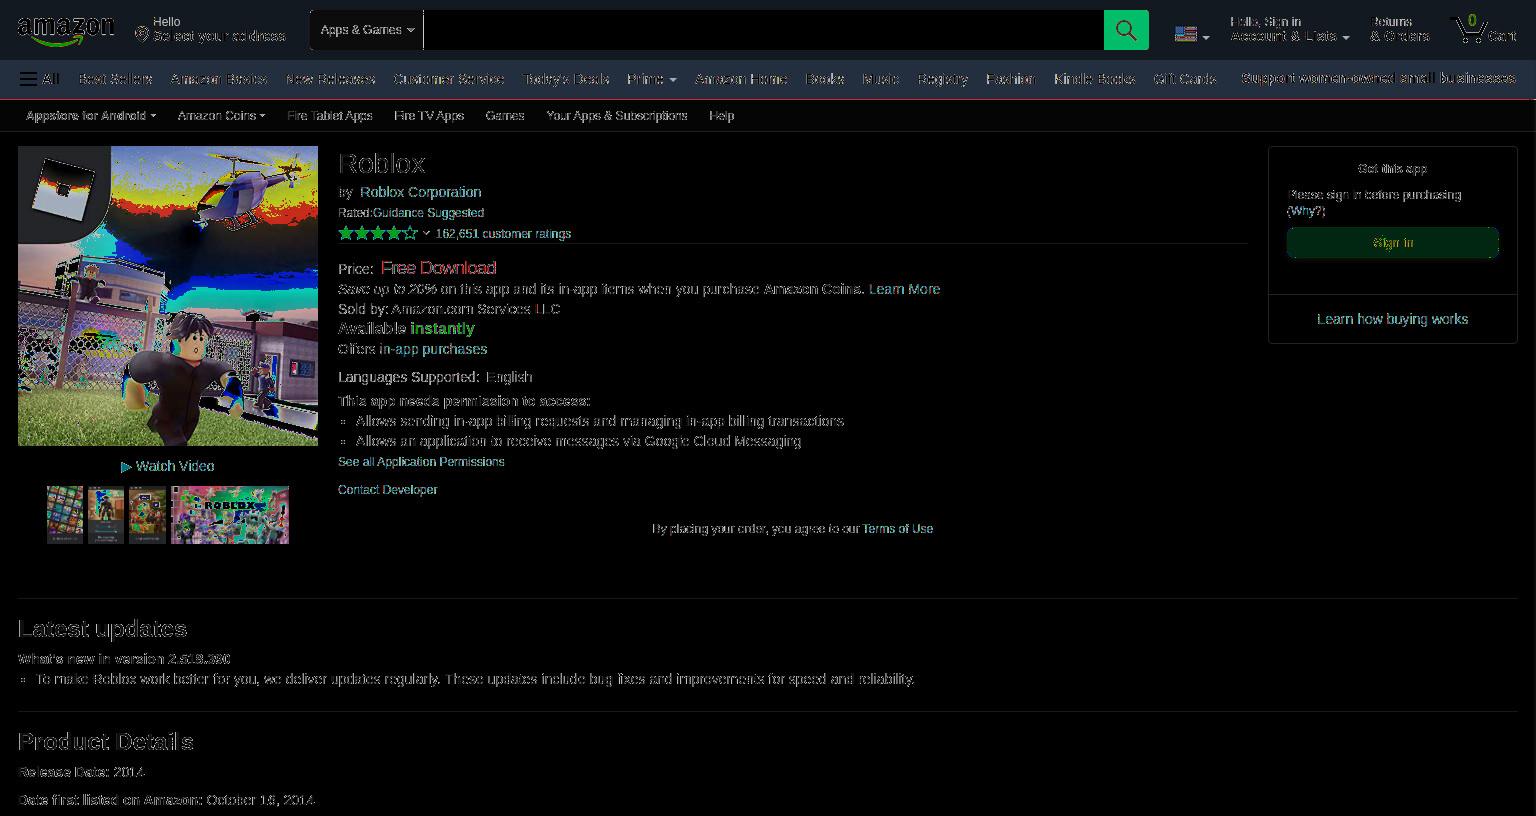Open Account & Lists menu
Image resolution: width=1536 pixels, height=816 pixels.
point(1289,29)
